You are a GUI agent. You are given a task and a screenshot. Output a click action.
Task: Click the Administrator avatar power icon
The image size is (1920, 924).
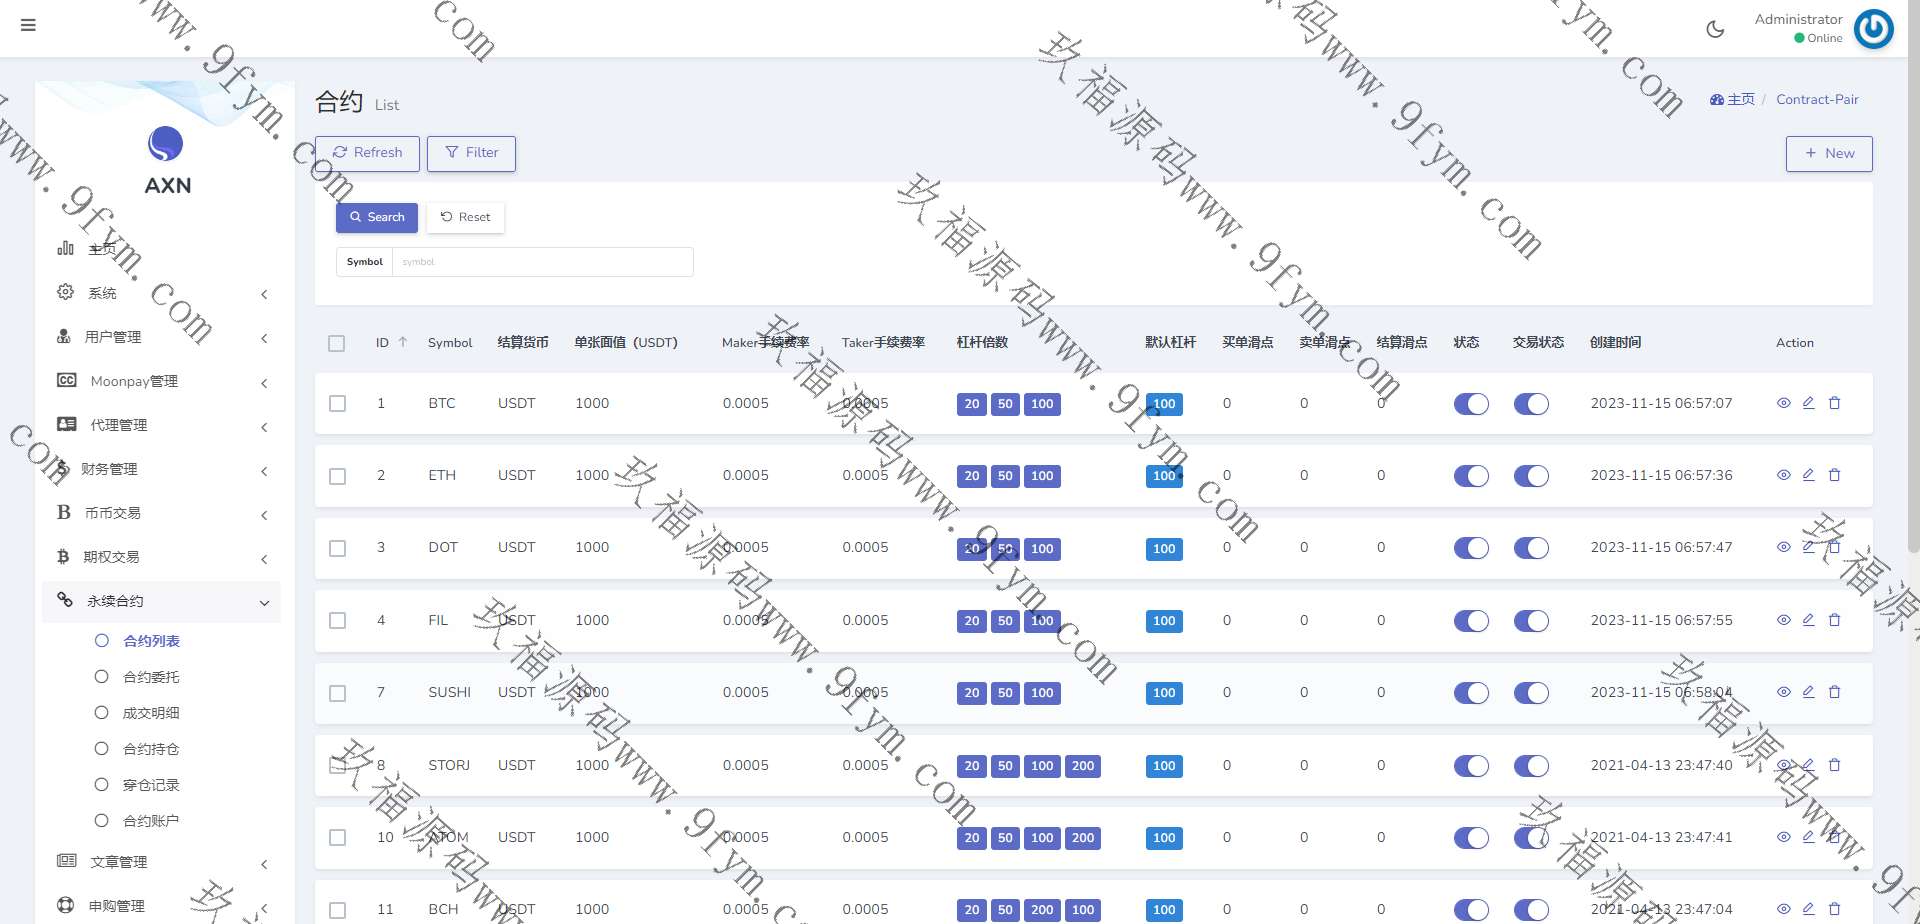tap(1873, 29)
